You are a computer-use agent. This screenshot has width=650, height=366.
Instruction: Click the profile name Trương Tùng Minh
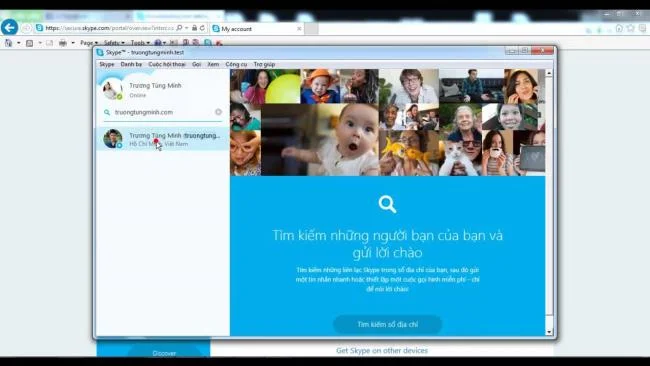pyautogui.click(x=155, y=85)
